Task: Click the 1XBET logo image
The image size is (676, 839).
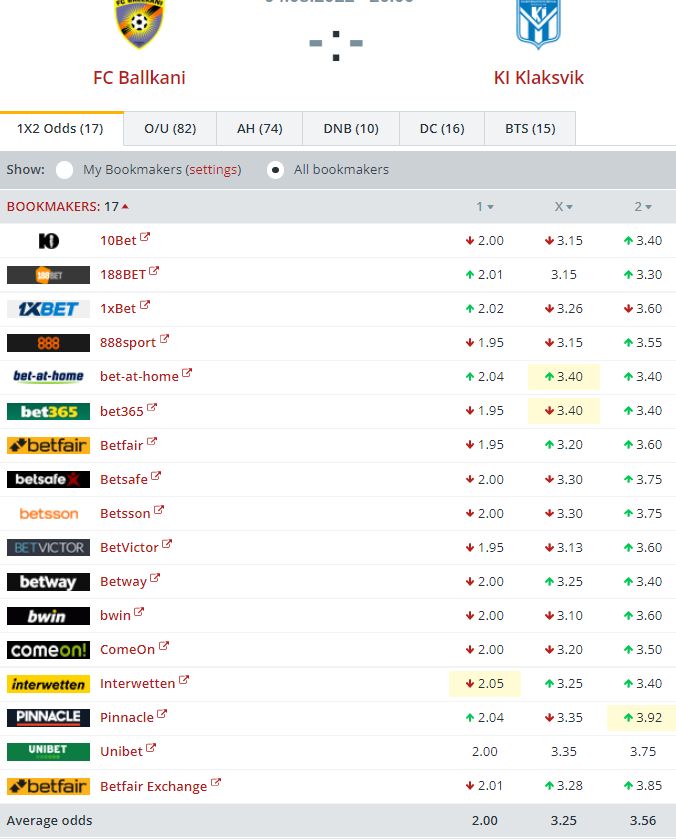Action: point(48,309)
